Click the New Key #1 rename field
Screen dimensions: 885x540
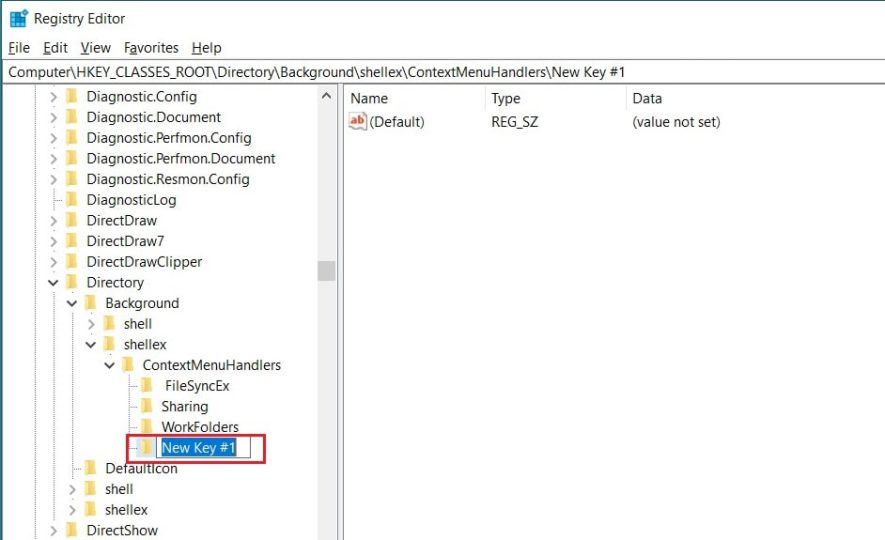[x=203, y=448]
